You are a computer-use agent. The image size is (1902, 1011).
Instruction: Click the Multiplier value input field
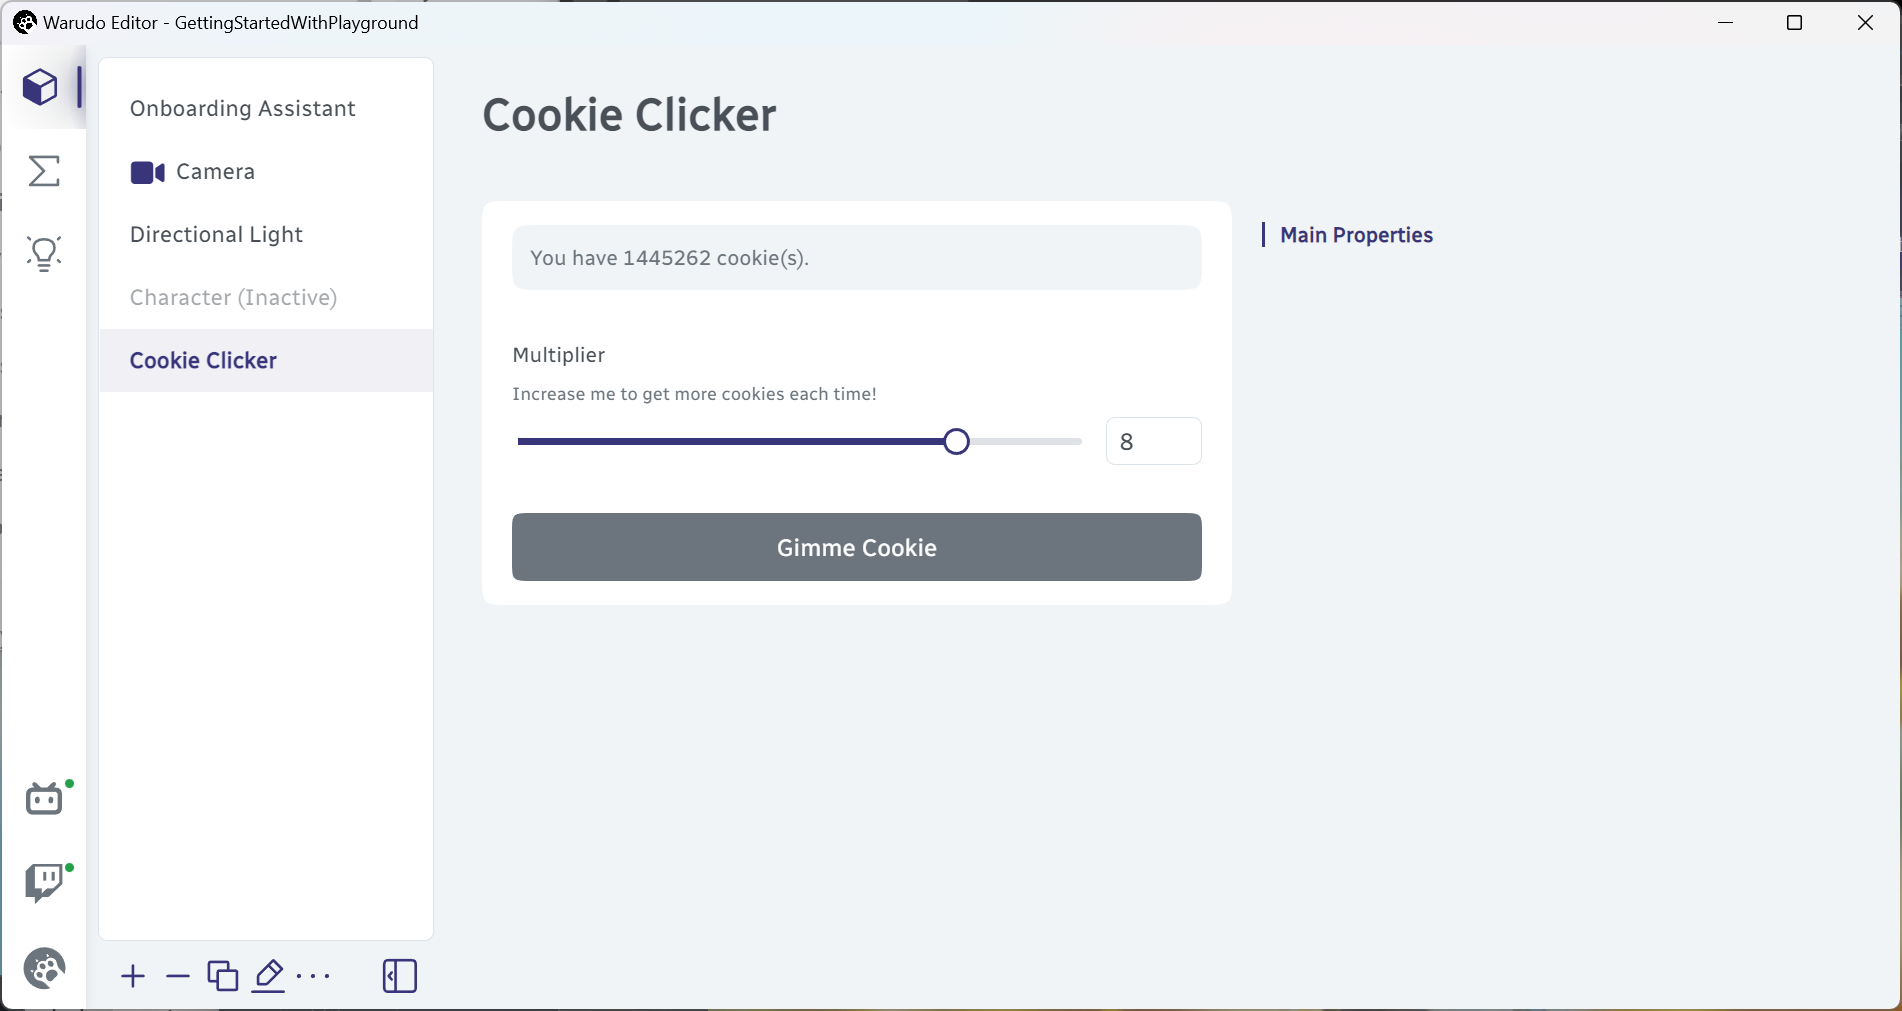coord(1154,441)
